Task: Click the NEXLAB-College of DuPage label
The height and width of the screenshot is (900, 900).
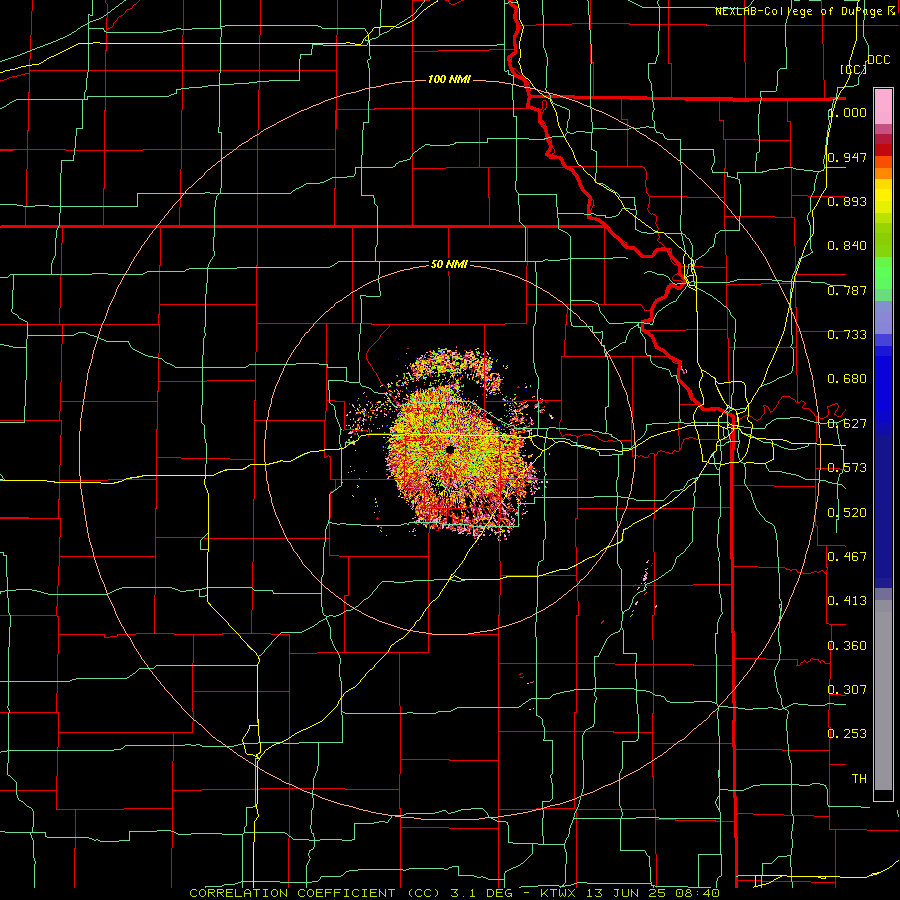Action: coord(804,11)
